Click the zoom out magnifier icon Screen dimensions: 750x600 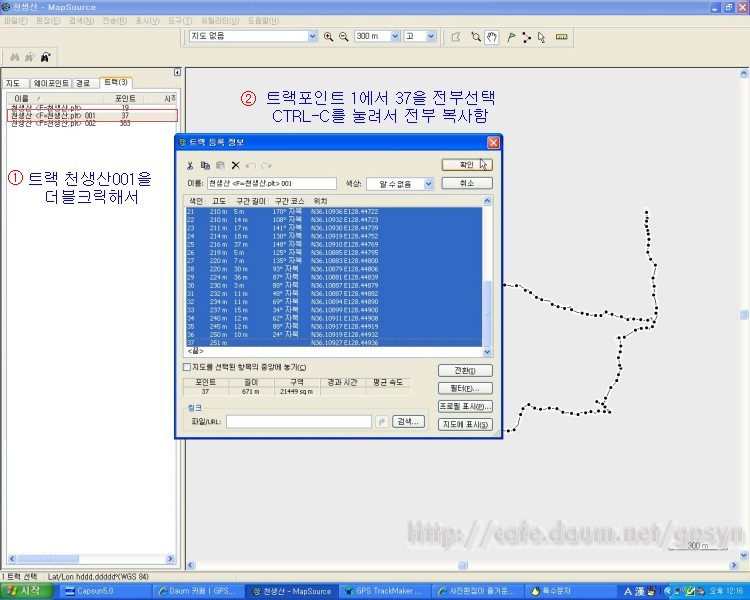[x=343, y=36]
